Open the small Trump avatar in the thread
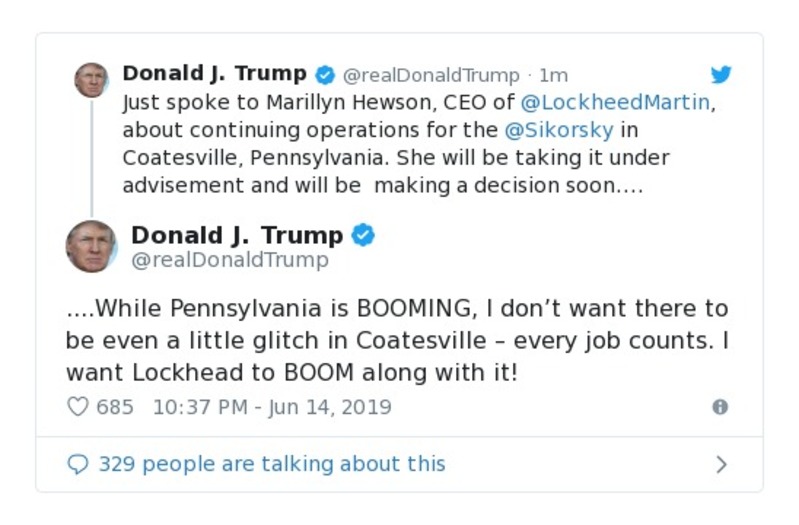Screen dimensions: 799x525 click(91, 80)
